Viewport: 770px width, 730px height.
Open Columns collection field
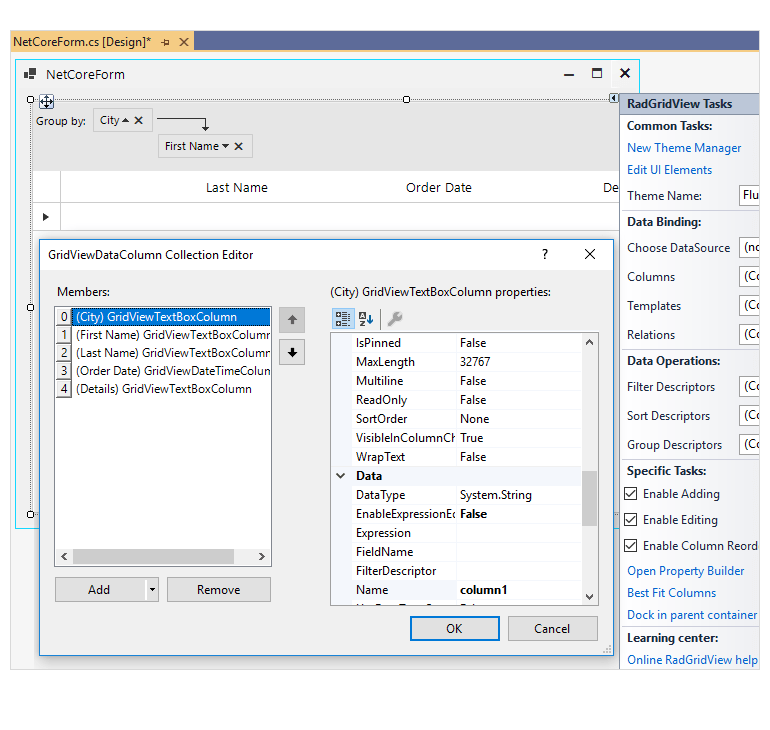tap(749, 276)
